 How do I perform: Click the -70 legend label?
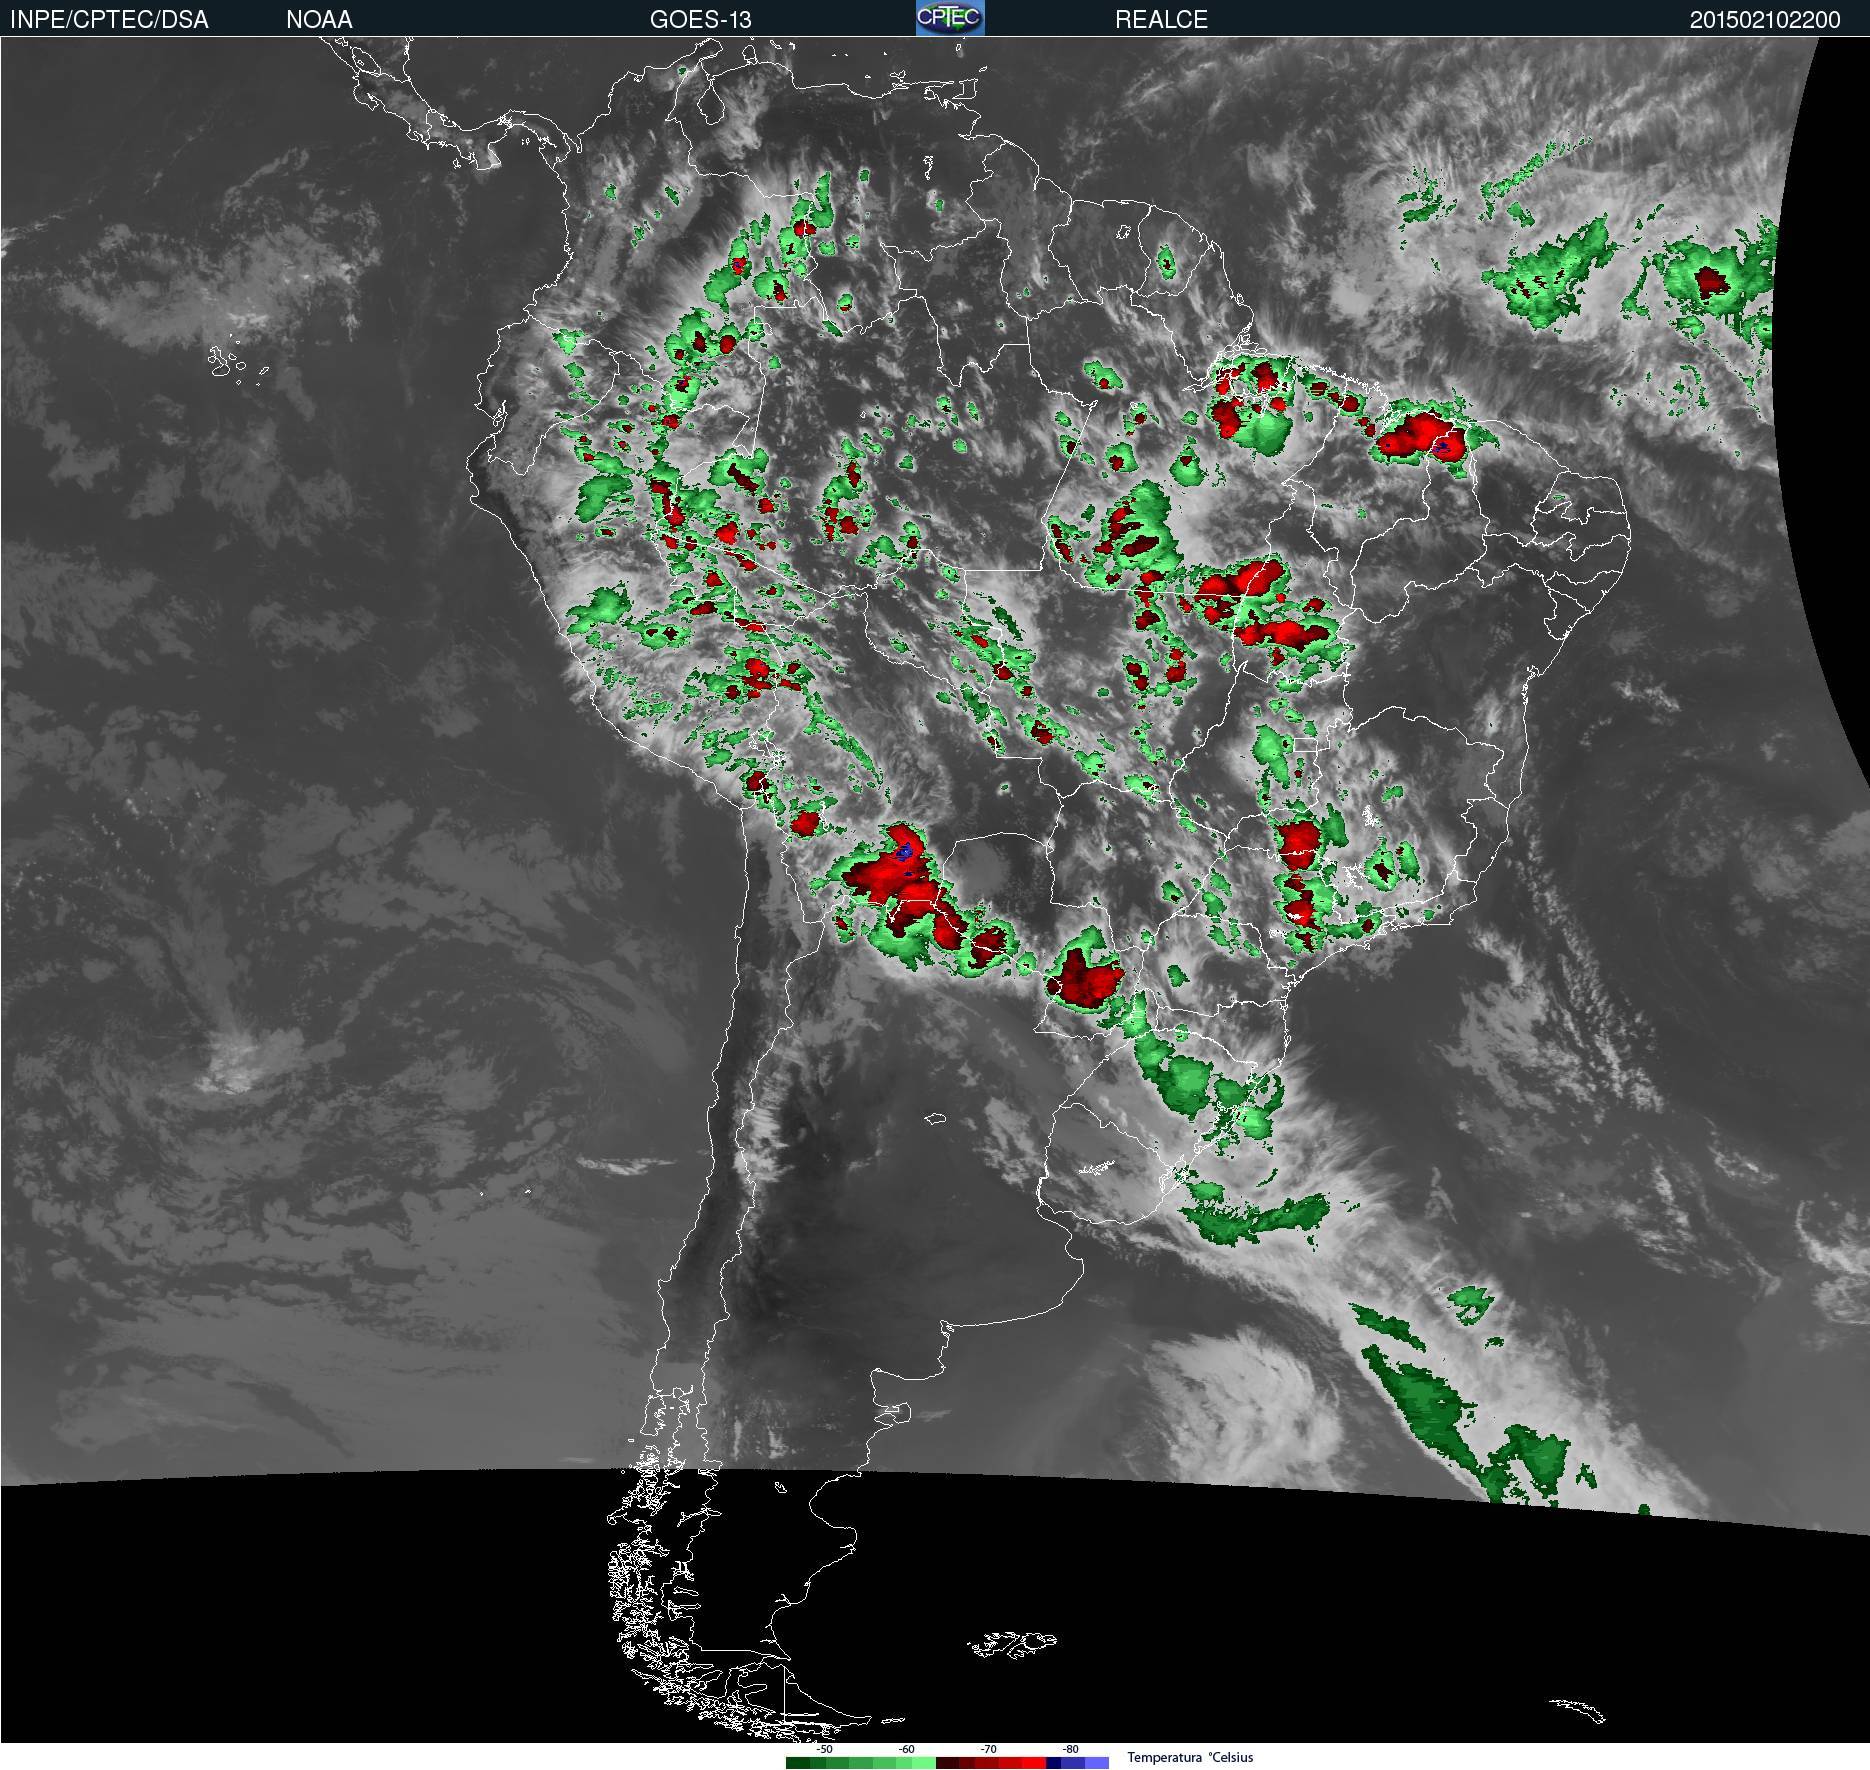tap(988, 1749)
